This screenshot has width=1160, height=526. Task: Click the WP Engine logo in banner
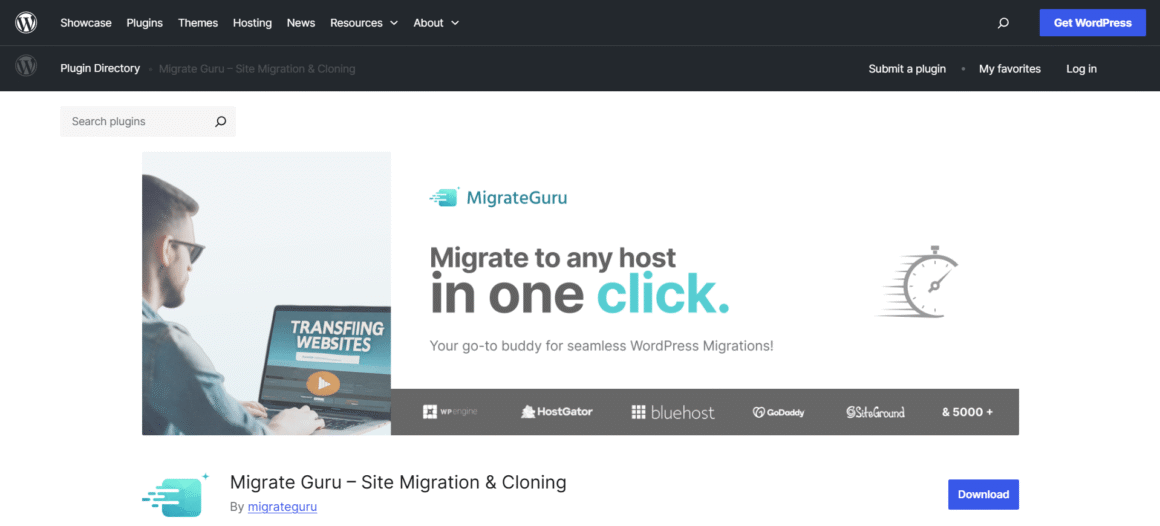(450, 412)
